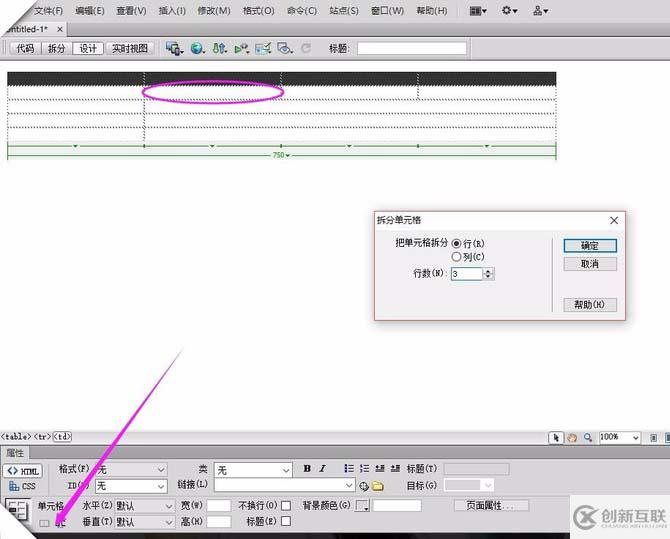Close the 拆分单元格 dialog
Image resolution: width=670 pixels, height=539 pixels.
[614, 220]
